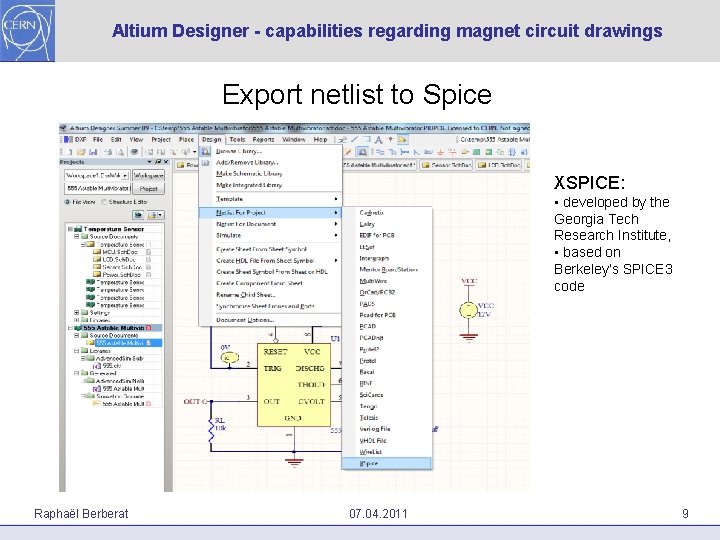Click the place line drawing icon
Viewport: 720px width, 540px height.
pos(354,140)
